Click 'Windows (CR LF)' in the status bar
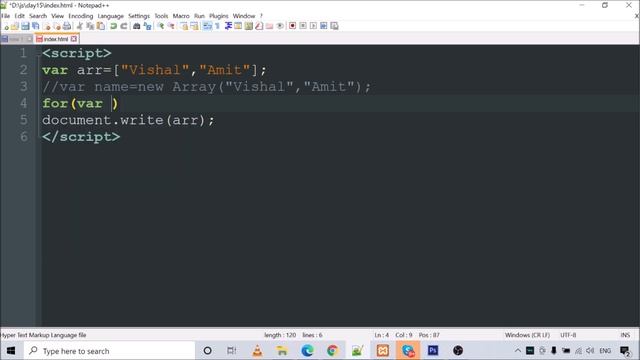The image size is (640, 360). pos(527,335)
